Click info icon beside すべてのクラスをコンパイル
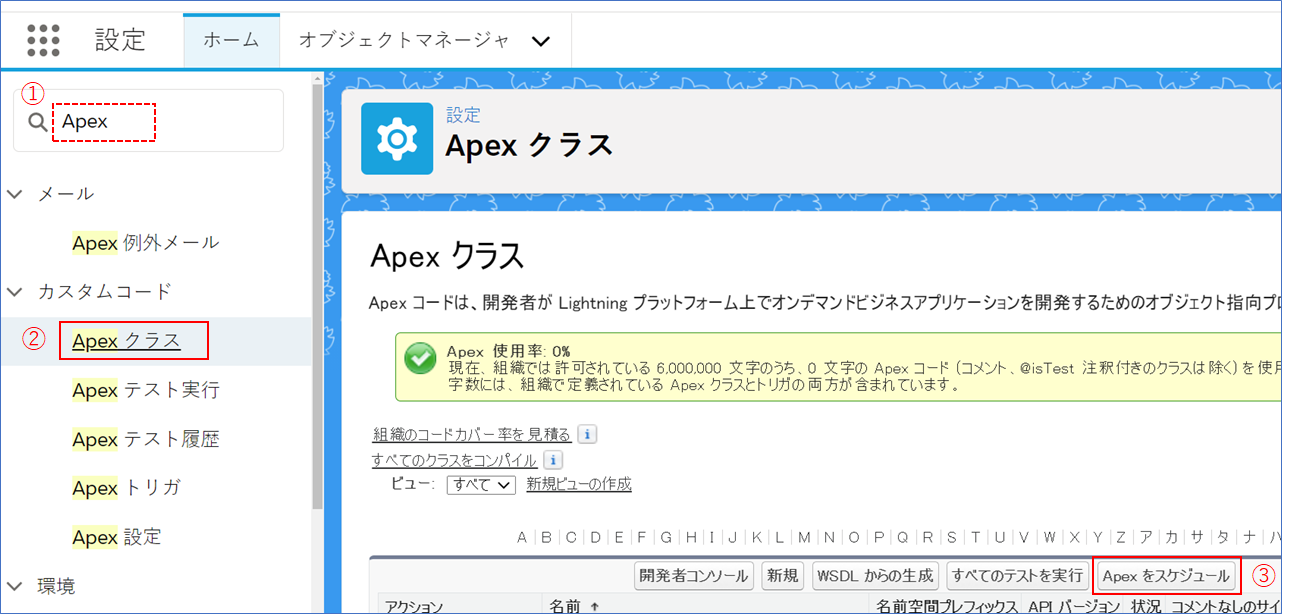Image resolution: width=1291 pixels, height=614 pixels. point(553,460)
